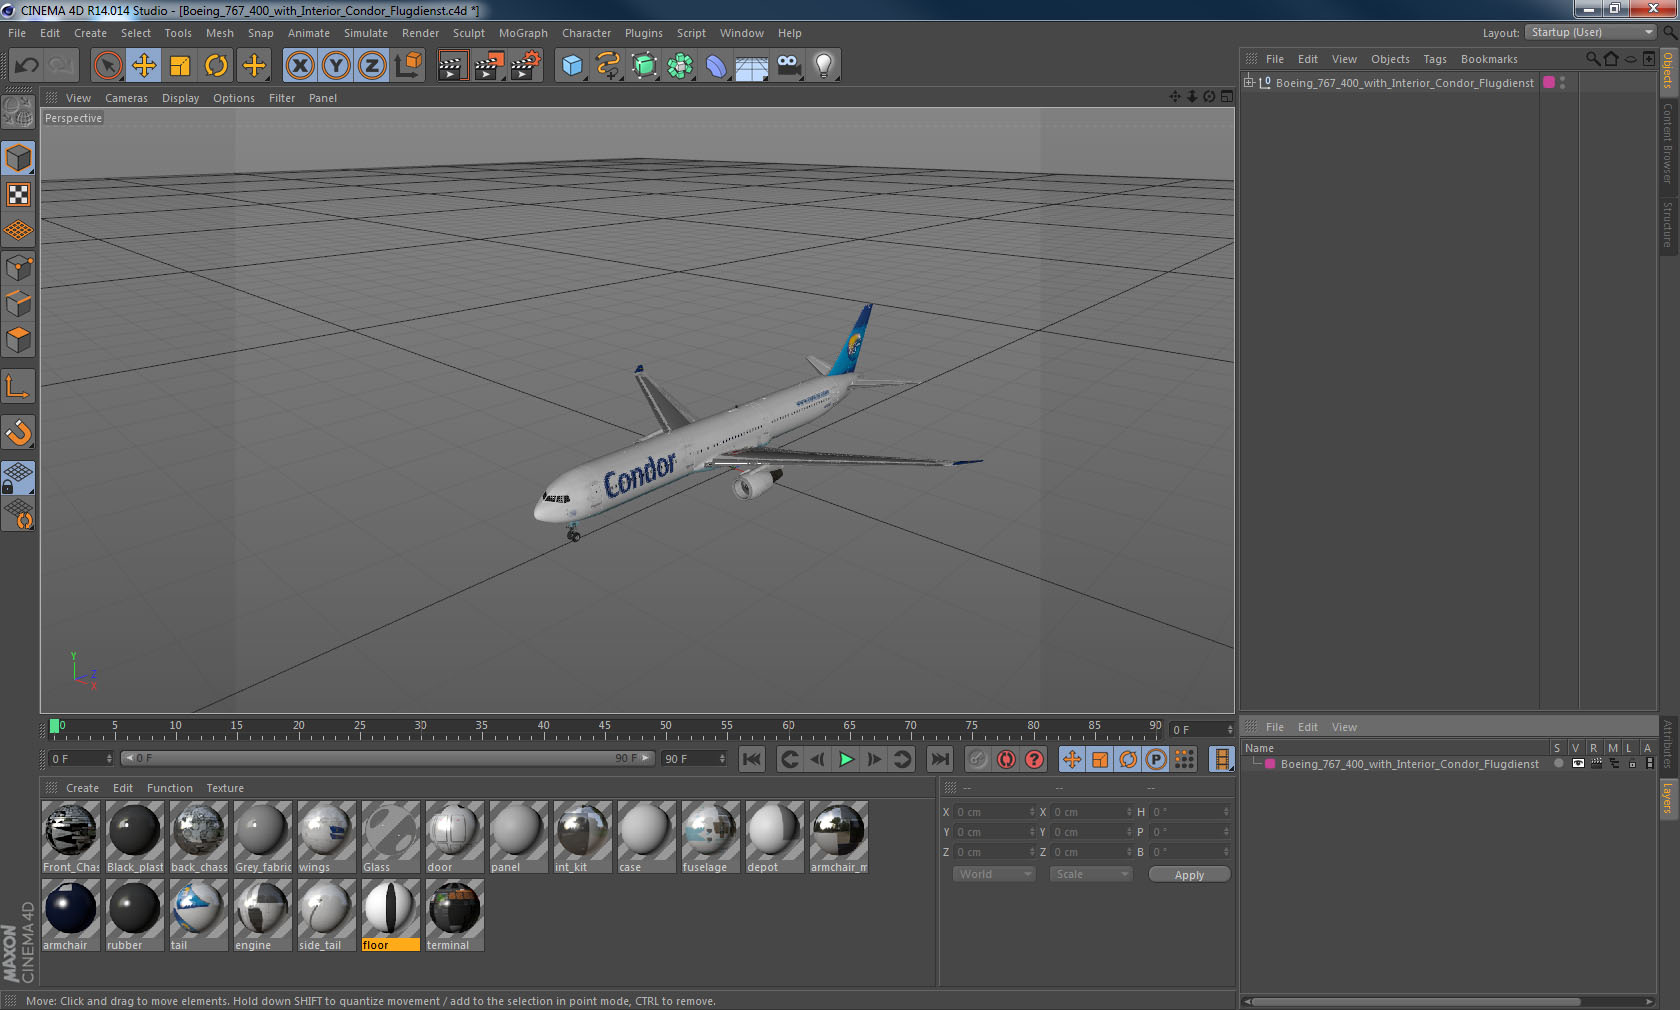Add a Bend deformer object

716,66
